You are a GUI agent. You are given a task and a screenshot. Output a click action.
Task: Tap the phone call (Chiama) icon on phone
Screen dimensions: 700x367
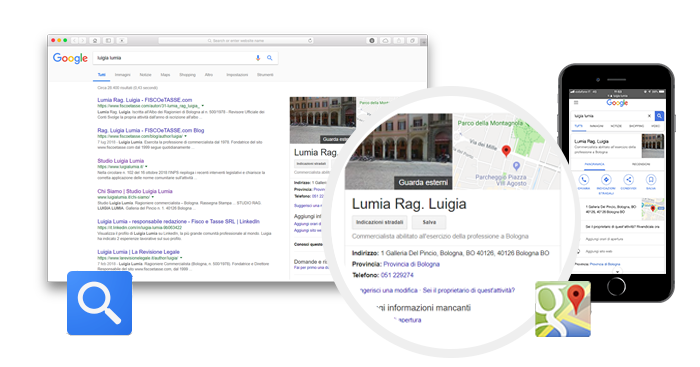click(584, 180)
